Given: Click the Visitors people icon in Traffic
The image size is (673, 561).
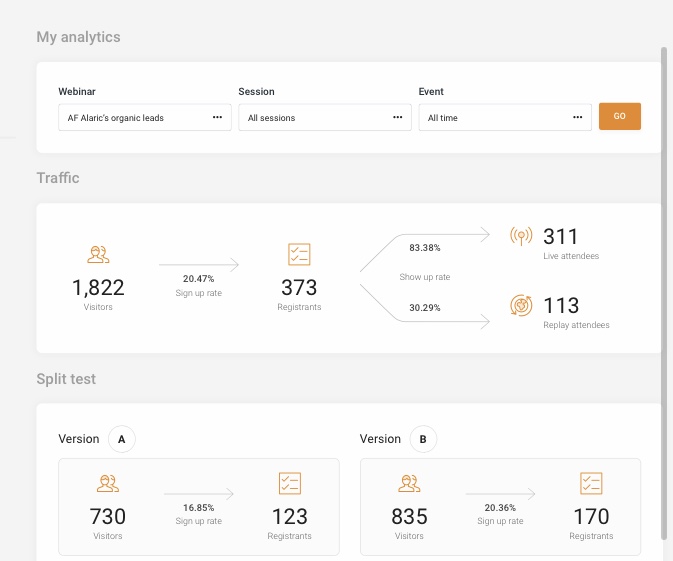Looking at the screenshot, I should (98, 254).
